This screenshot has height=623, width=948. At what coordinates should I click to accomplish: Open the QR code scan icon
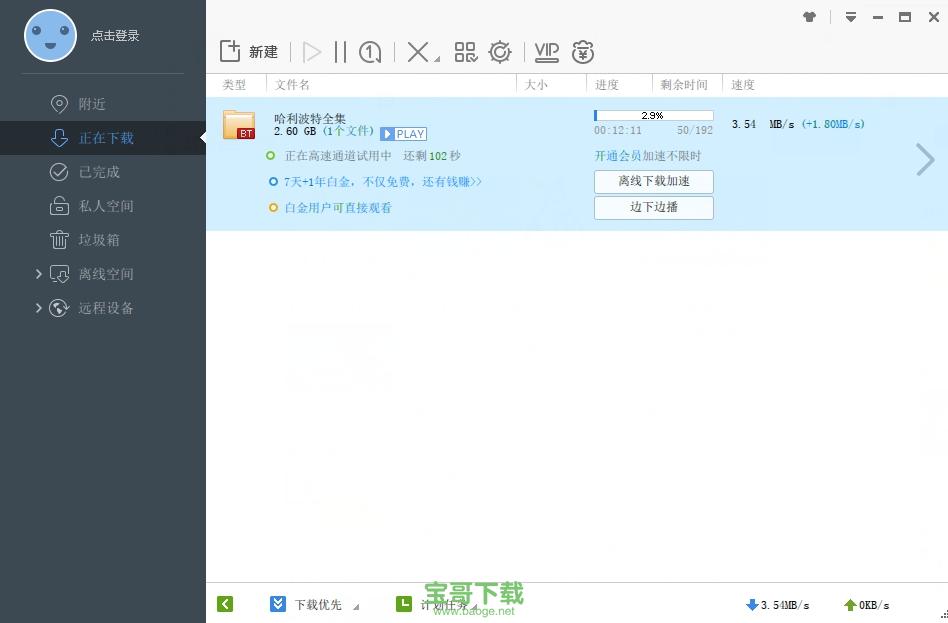click(466, 52)
